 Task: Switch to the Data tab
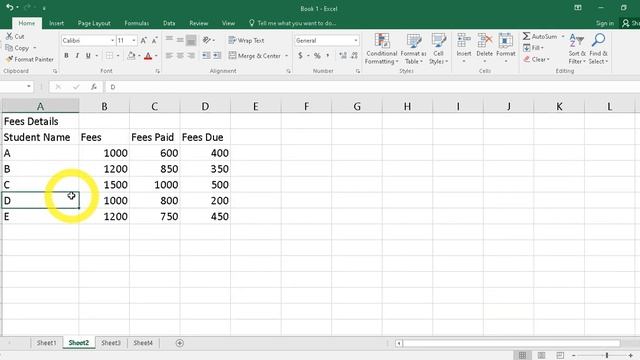pyautogui.click(x=169, y=23)
